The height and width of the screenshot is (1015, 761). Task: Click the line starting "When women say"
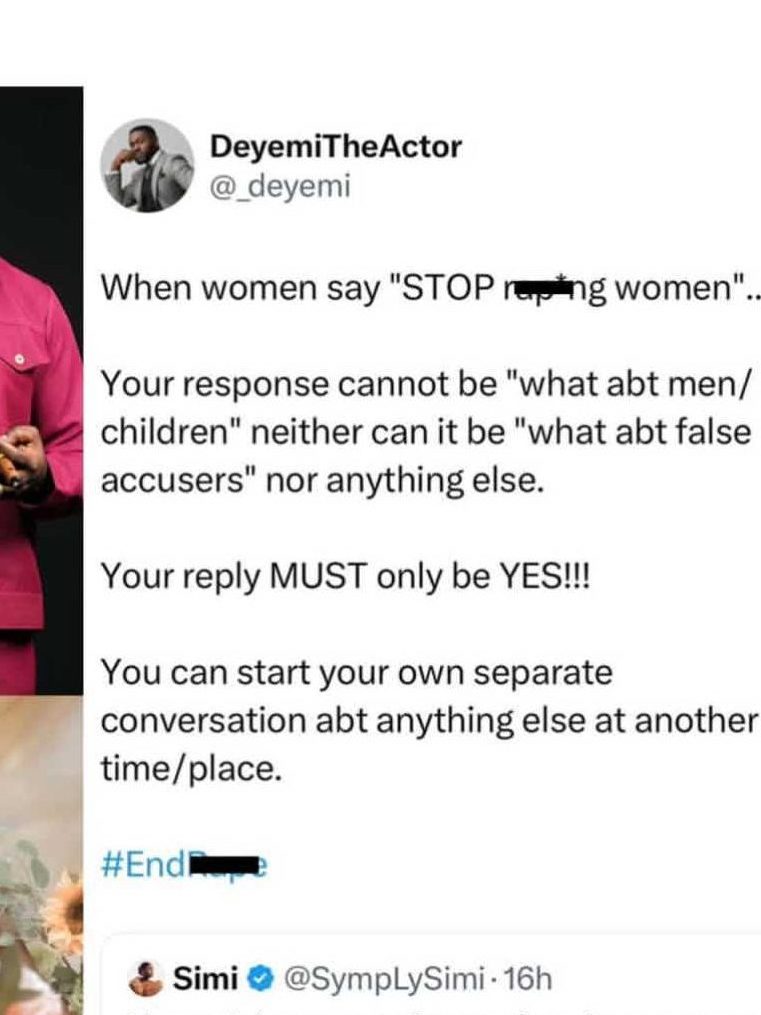click(430, 287)
